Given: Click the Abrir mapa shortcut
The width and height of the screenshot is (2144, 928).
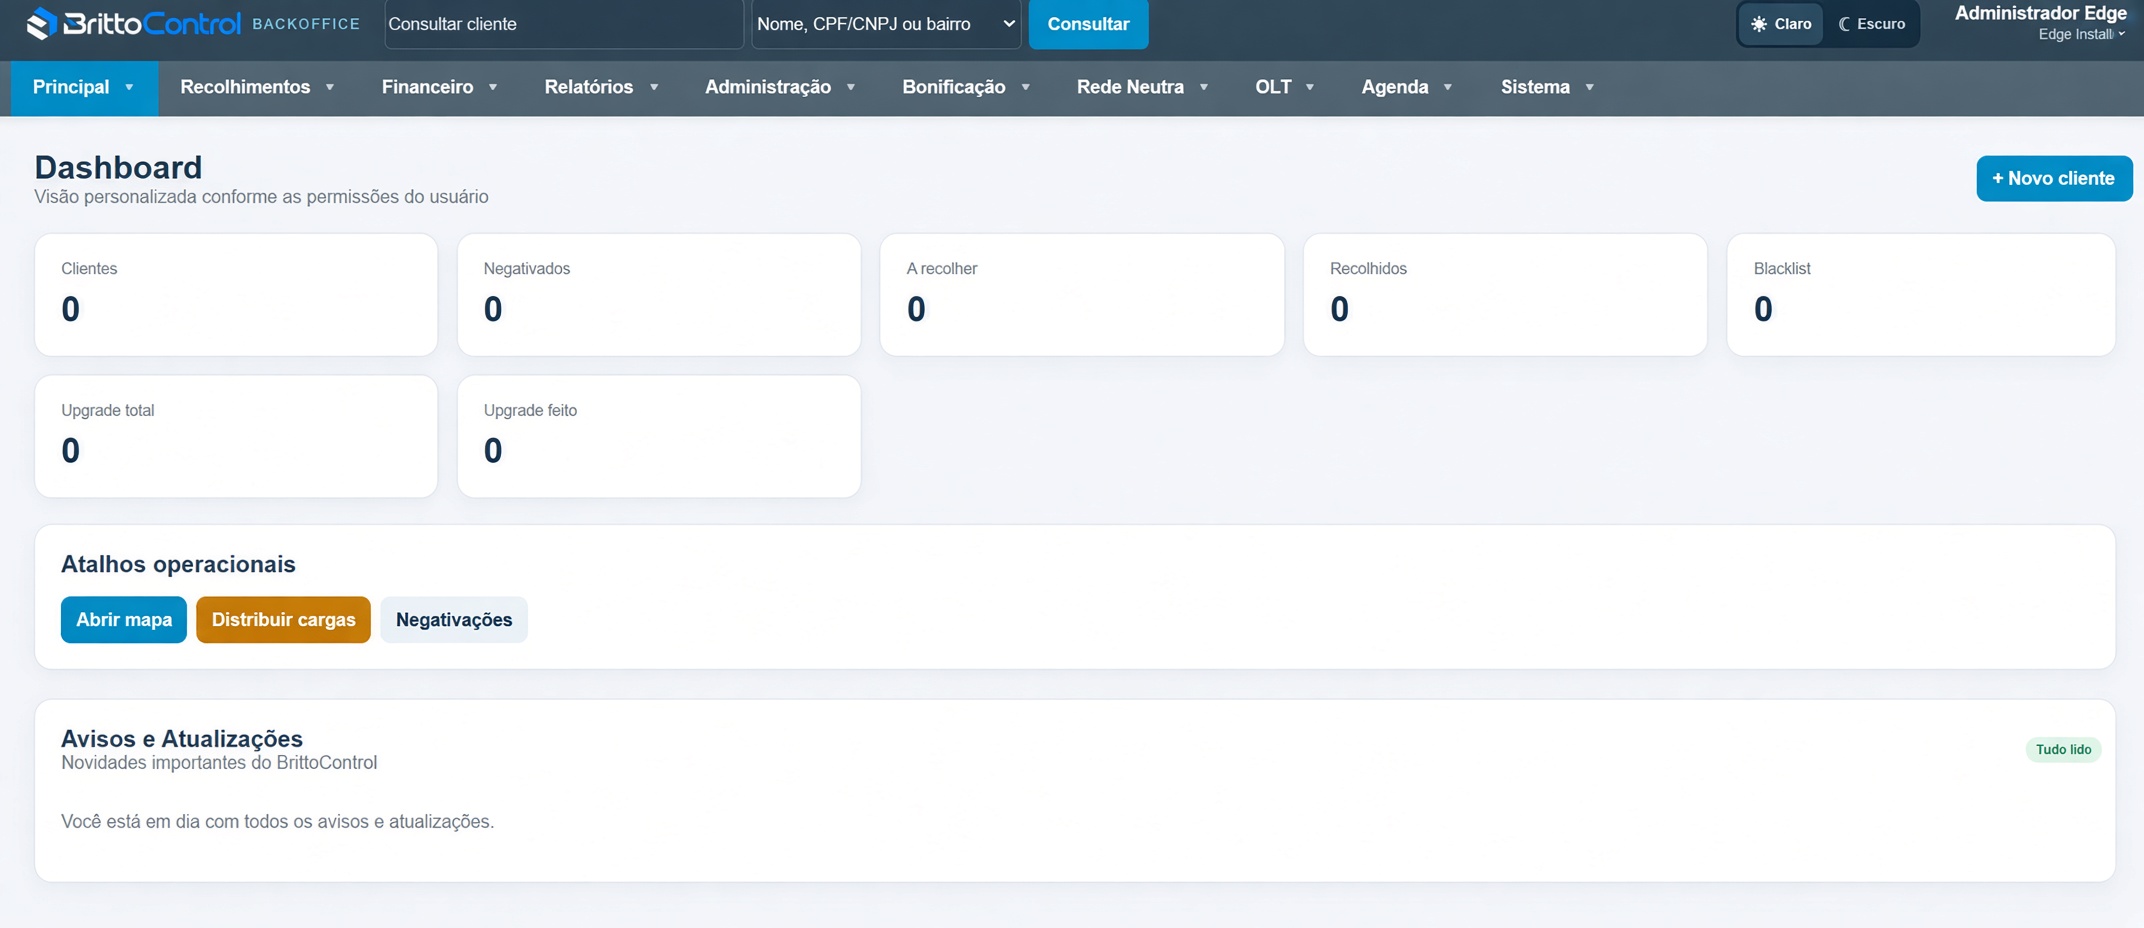Looking at the screenshot, I should (x=124, y=620).
